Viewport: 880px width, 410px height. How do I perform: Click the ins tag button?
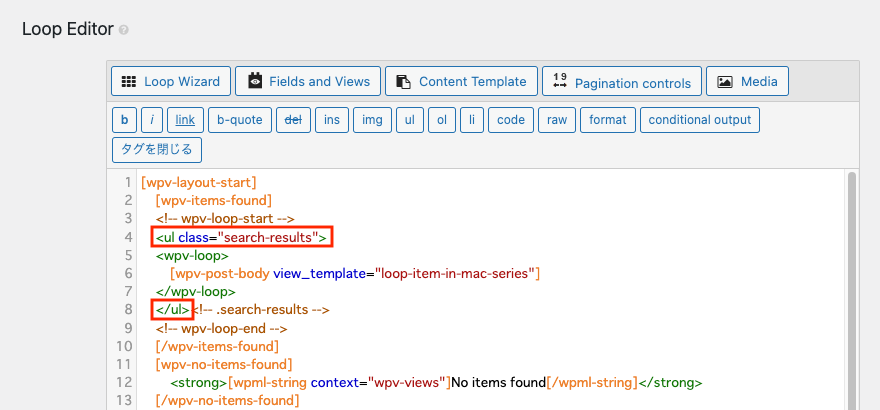click(332, 120)
